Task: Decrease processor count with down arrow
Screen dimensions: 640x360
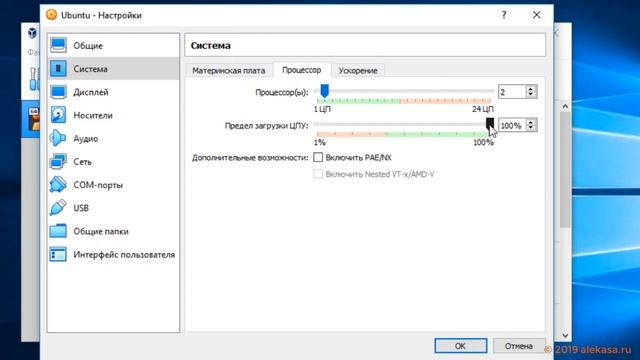Action: click(531, 95)
